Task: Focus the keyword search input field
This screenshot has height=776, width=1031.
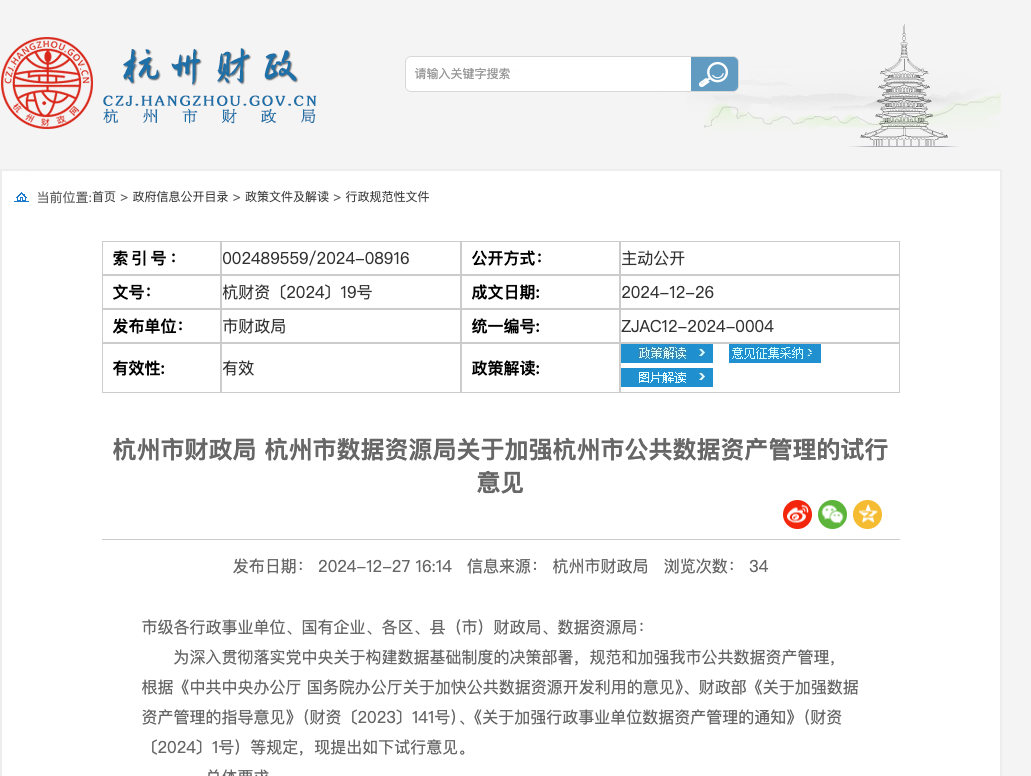Action: [548, 74]
